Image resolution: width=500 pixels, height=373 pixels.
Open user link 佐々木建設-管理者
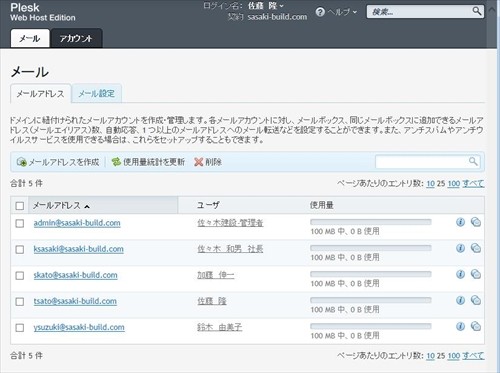(x=230, y=223)
